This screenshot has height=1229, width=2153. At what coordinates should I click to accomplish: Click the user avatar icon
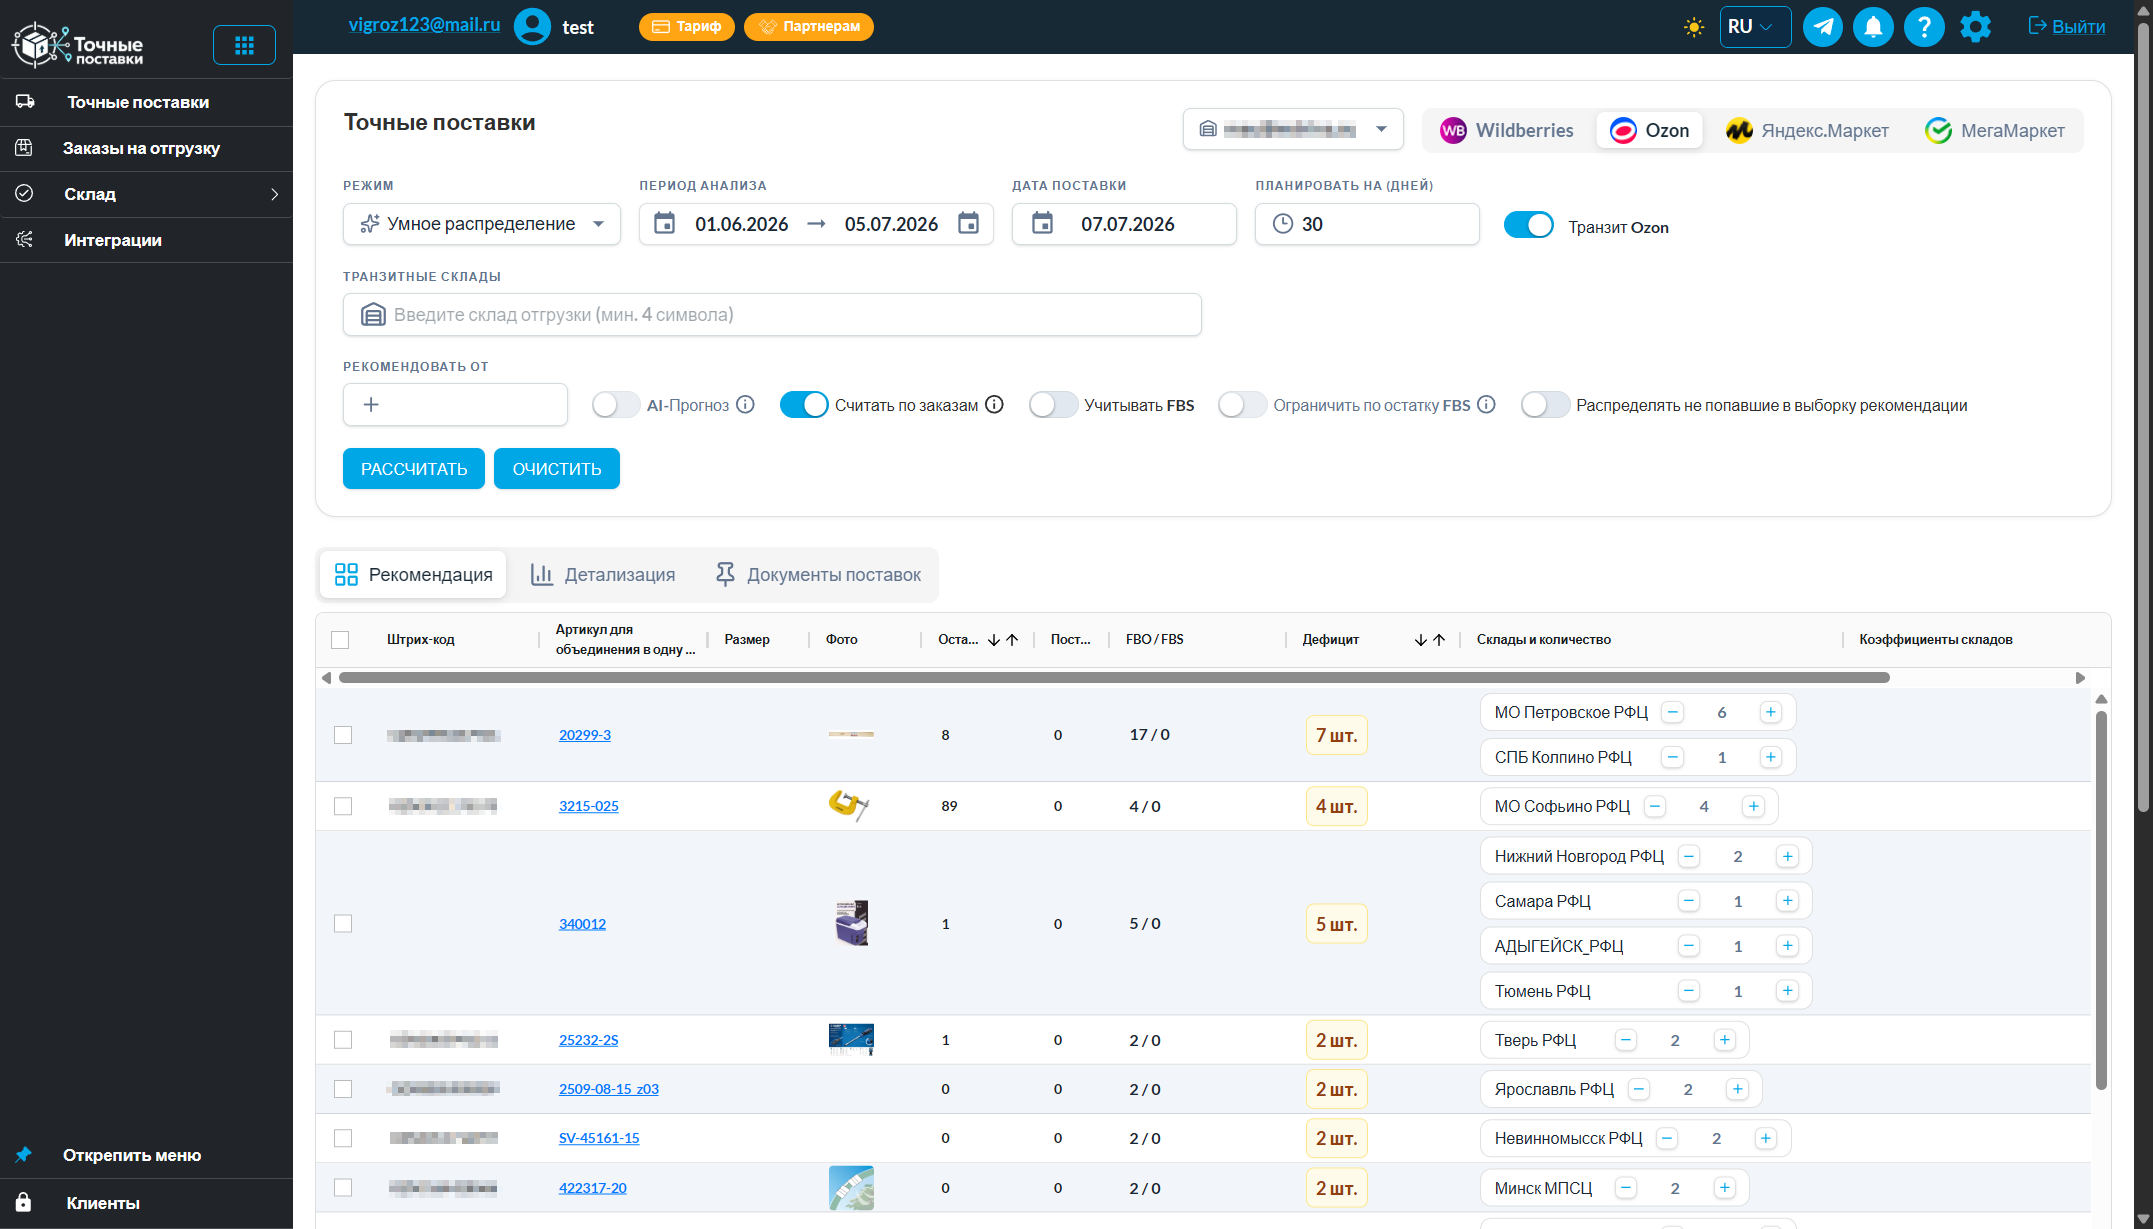point(532,27)
